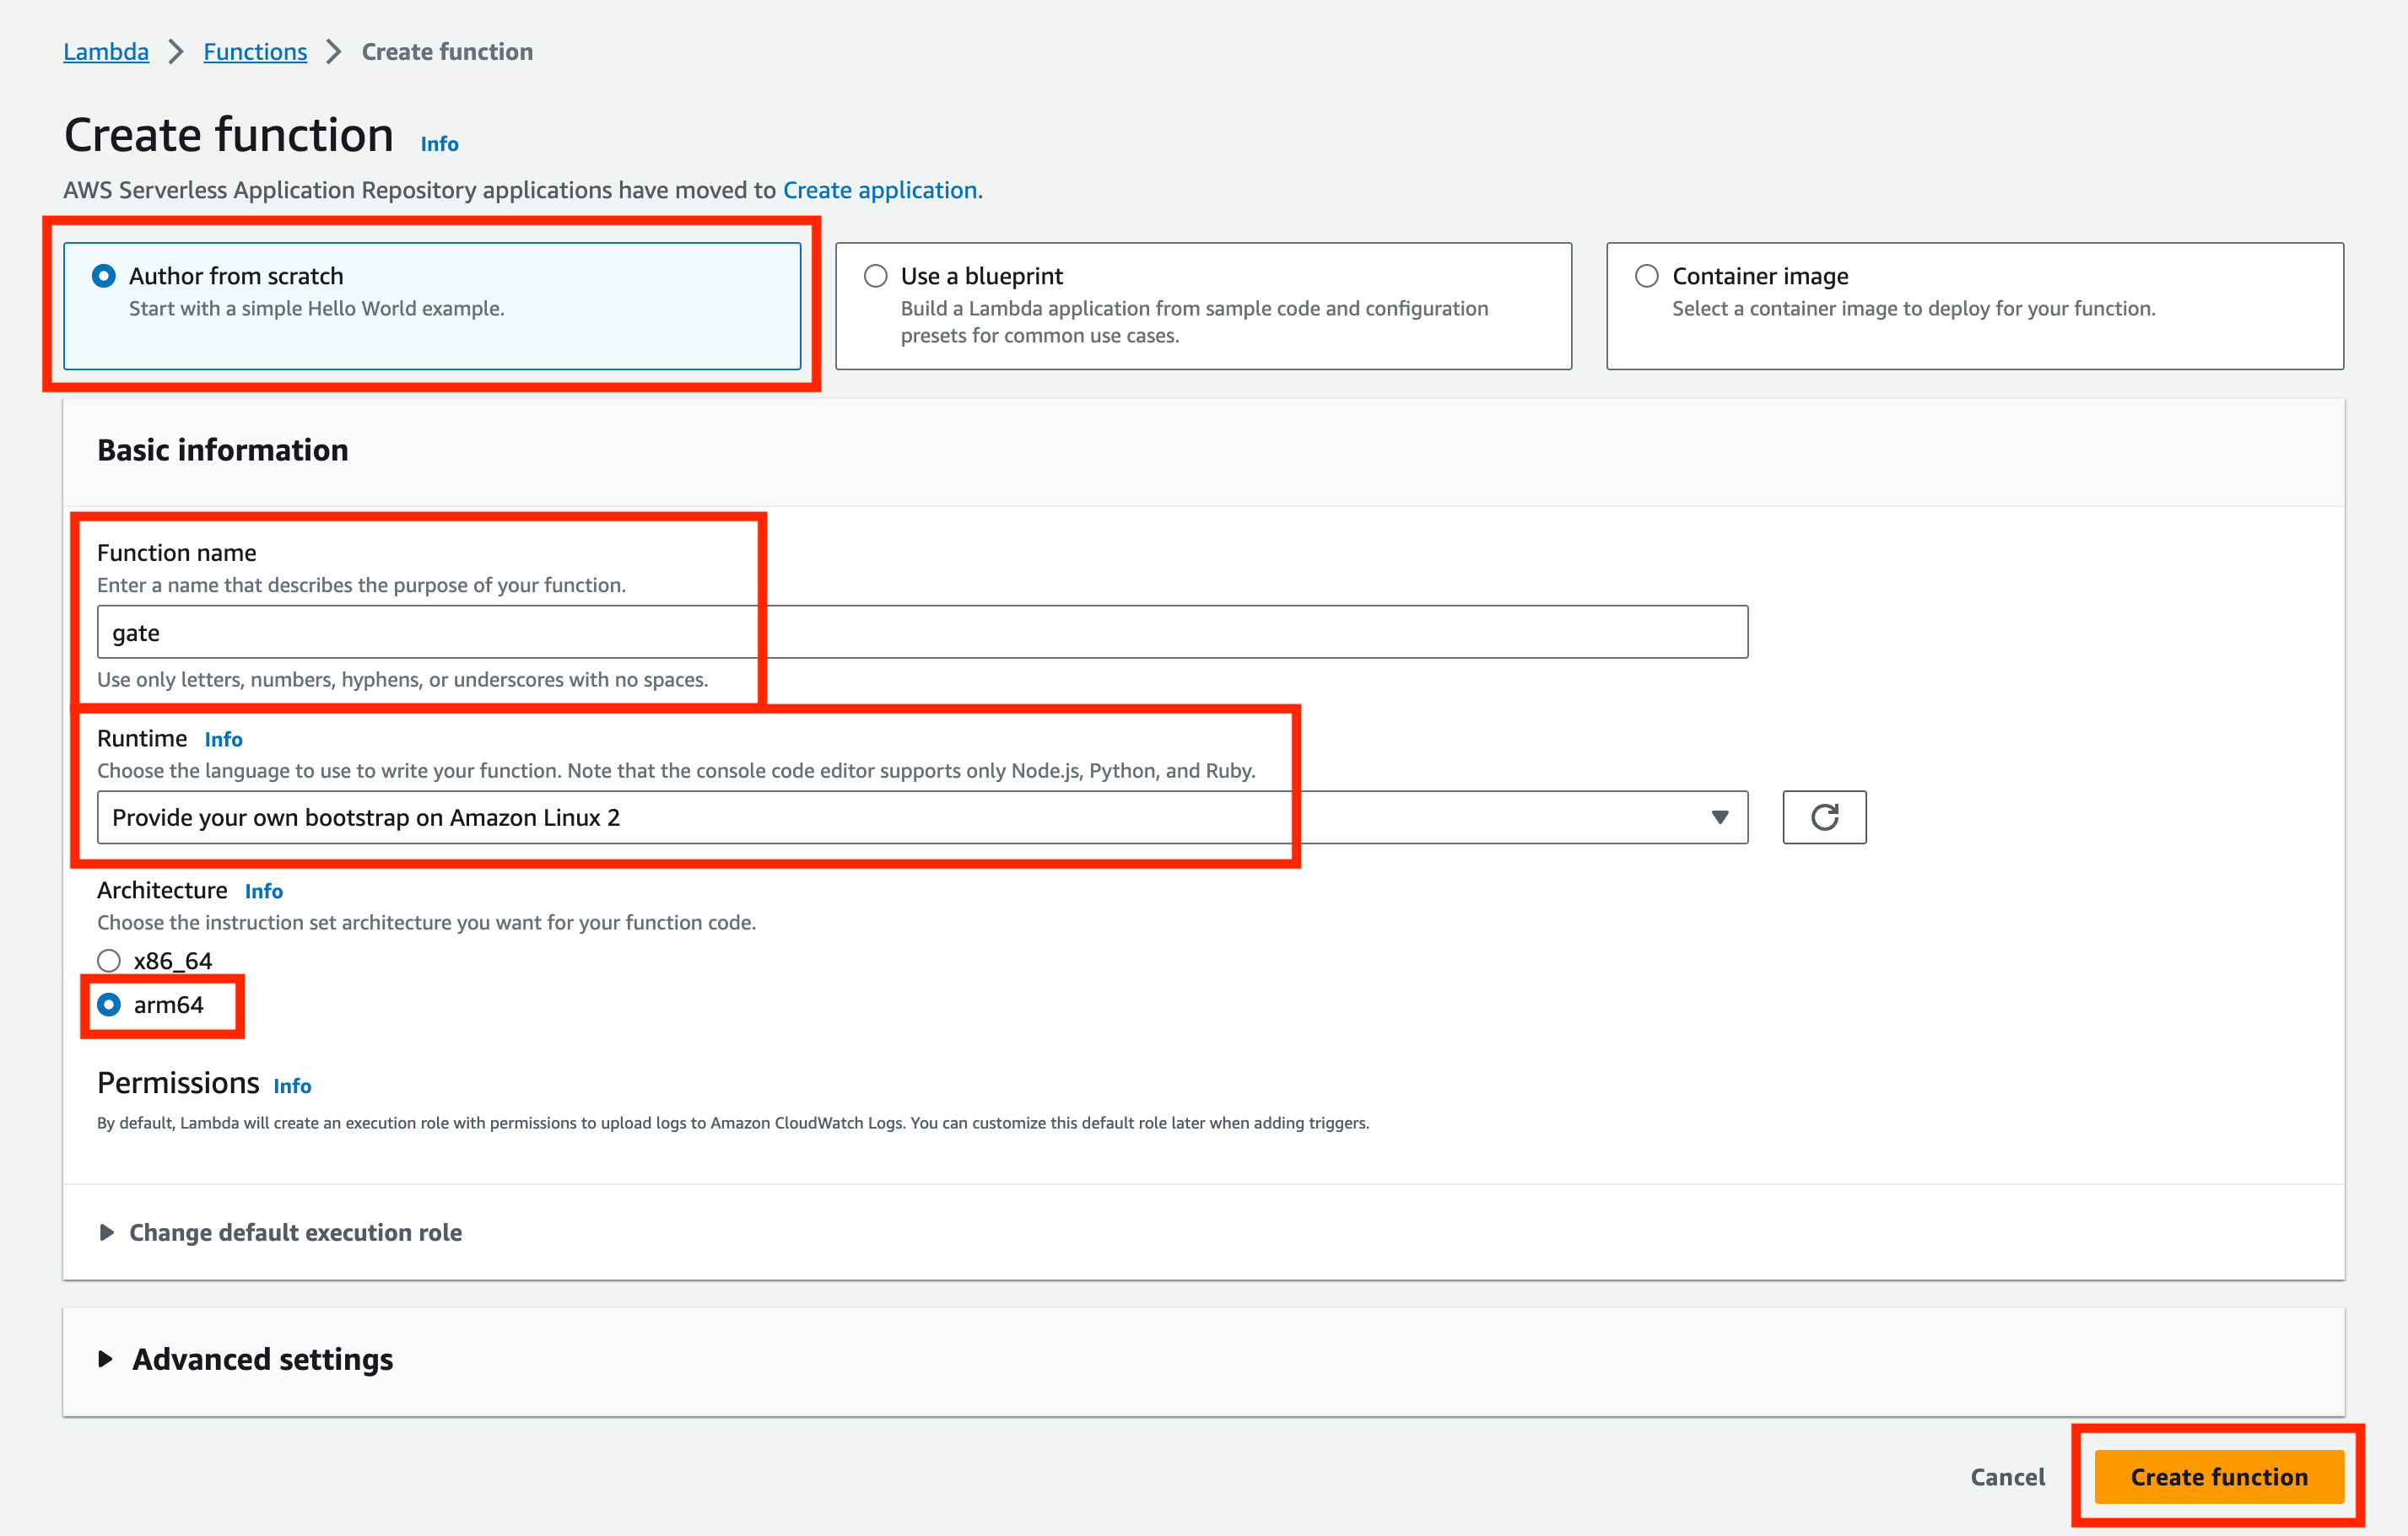The image size is (2408, 1536).
Task: Choose x86_64 architecture
Action: click(109, 960)
